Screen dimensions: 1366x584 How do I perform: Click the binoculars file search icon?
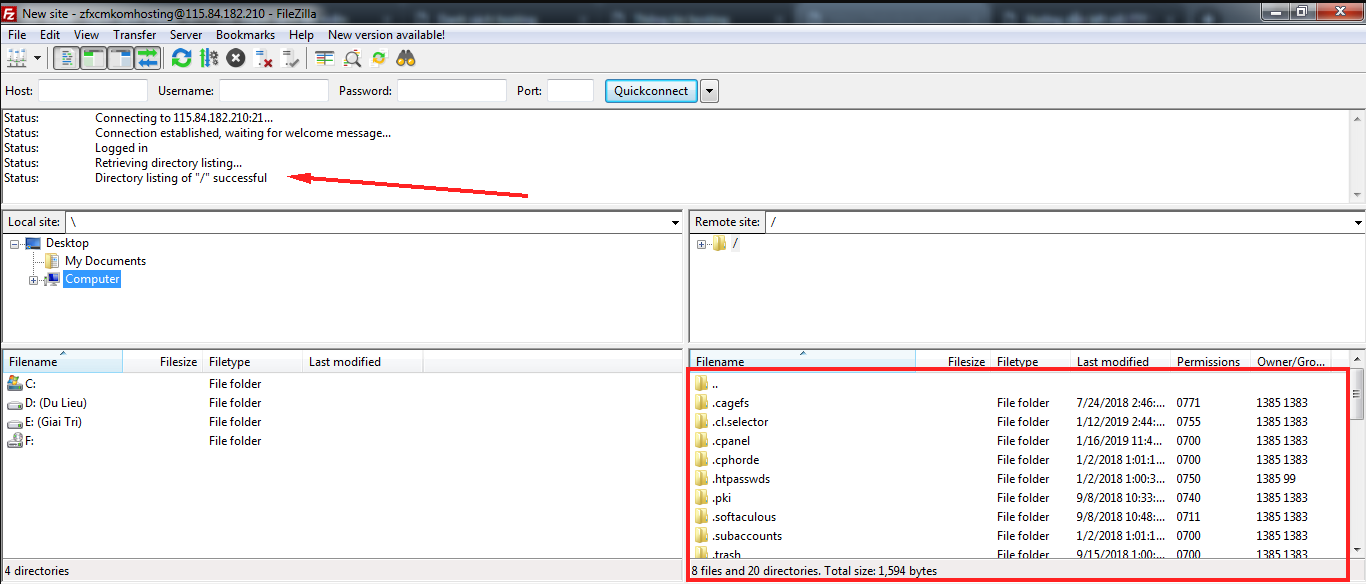(405, 58)
